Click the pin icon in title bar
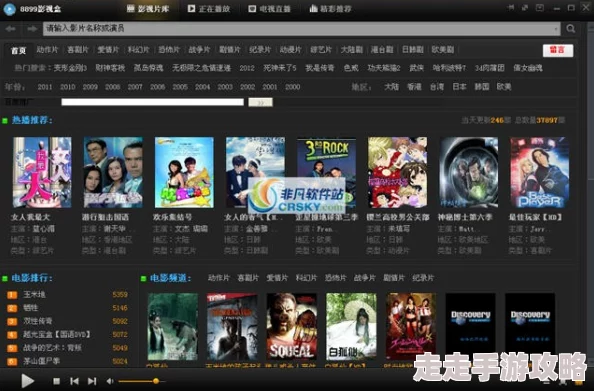 pos(510,8)
